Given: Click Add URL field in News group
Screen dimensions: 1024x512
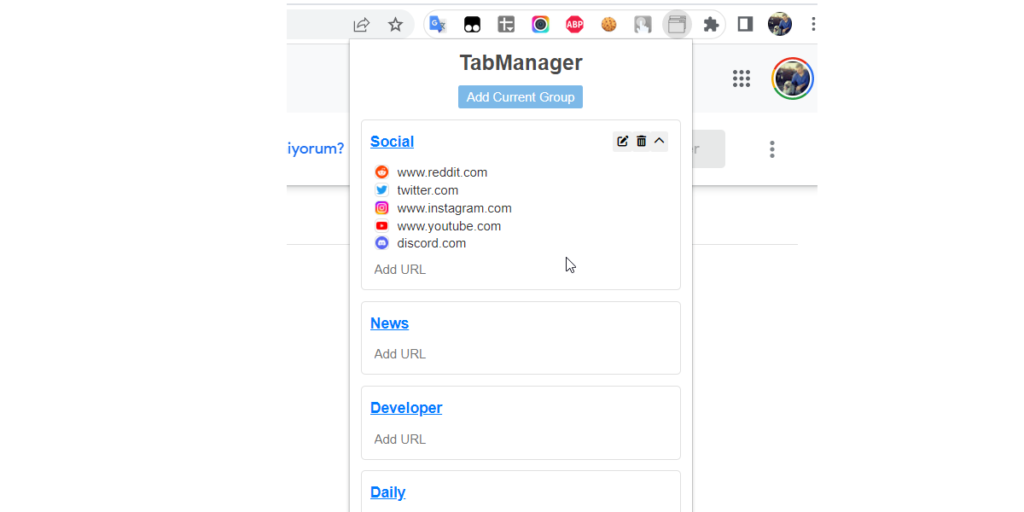Looking at the screenshot, I should (400, 354).
